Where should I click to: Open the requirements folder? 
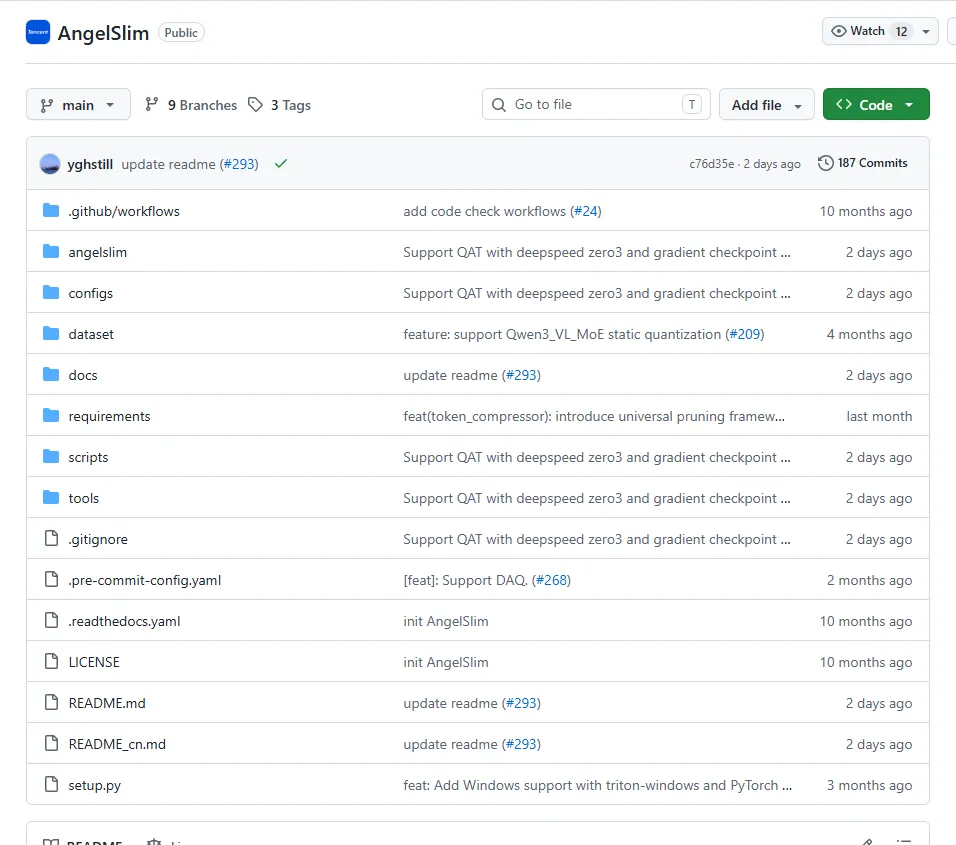coord(110,416)
